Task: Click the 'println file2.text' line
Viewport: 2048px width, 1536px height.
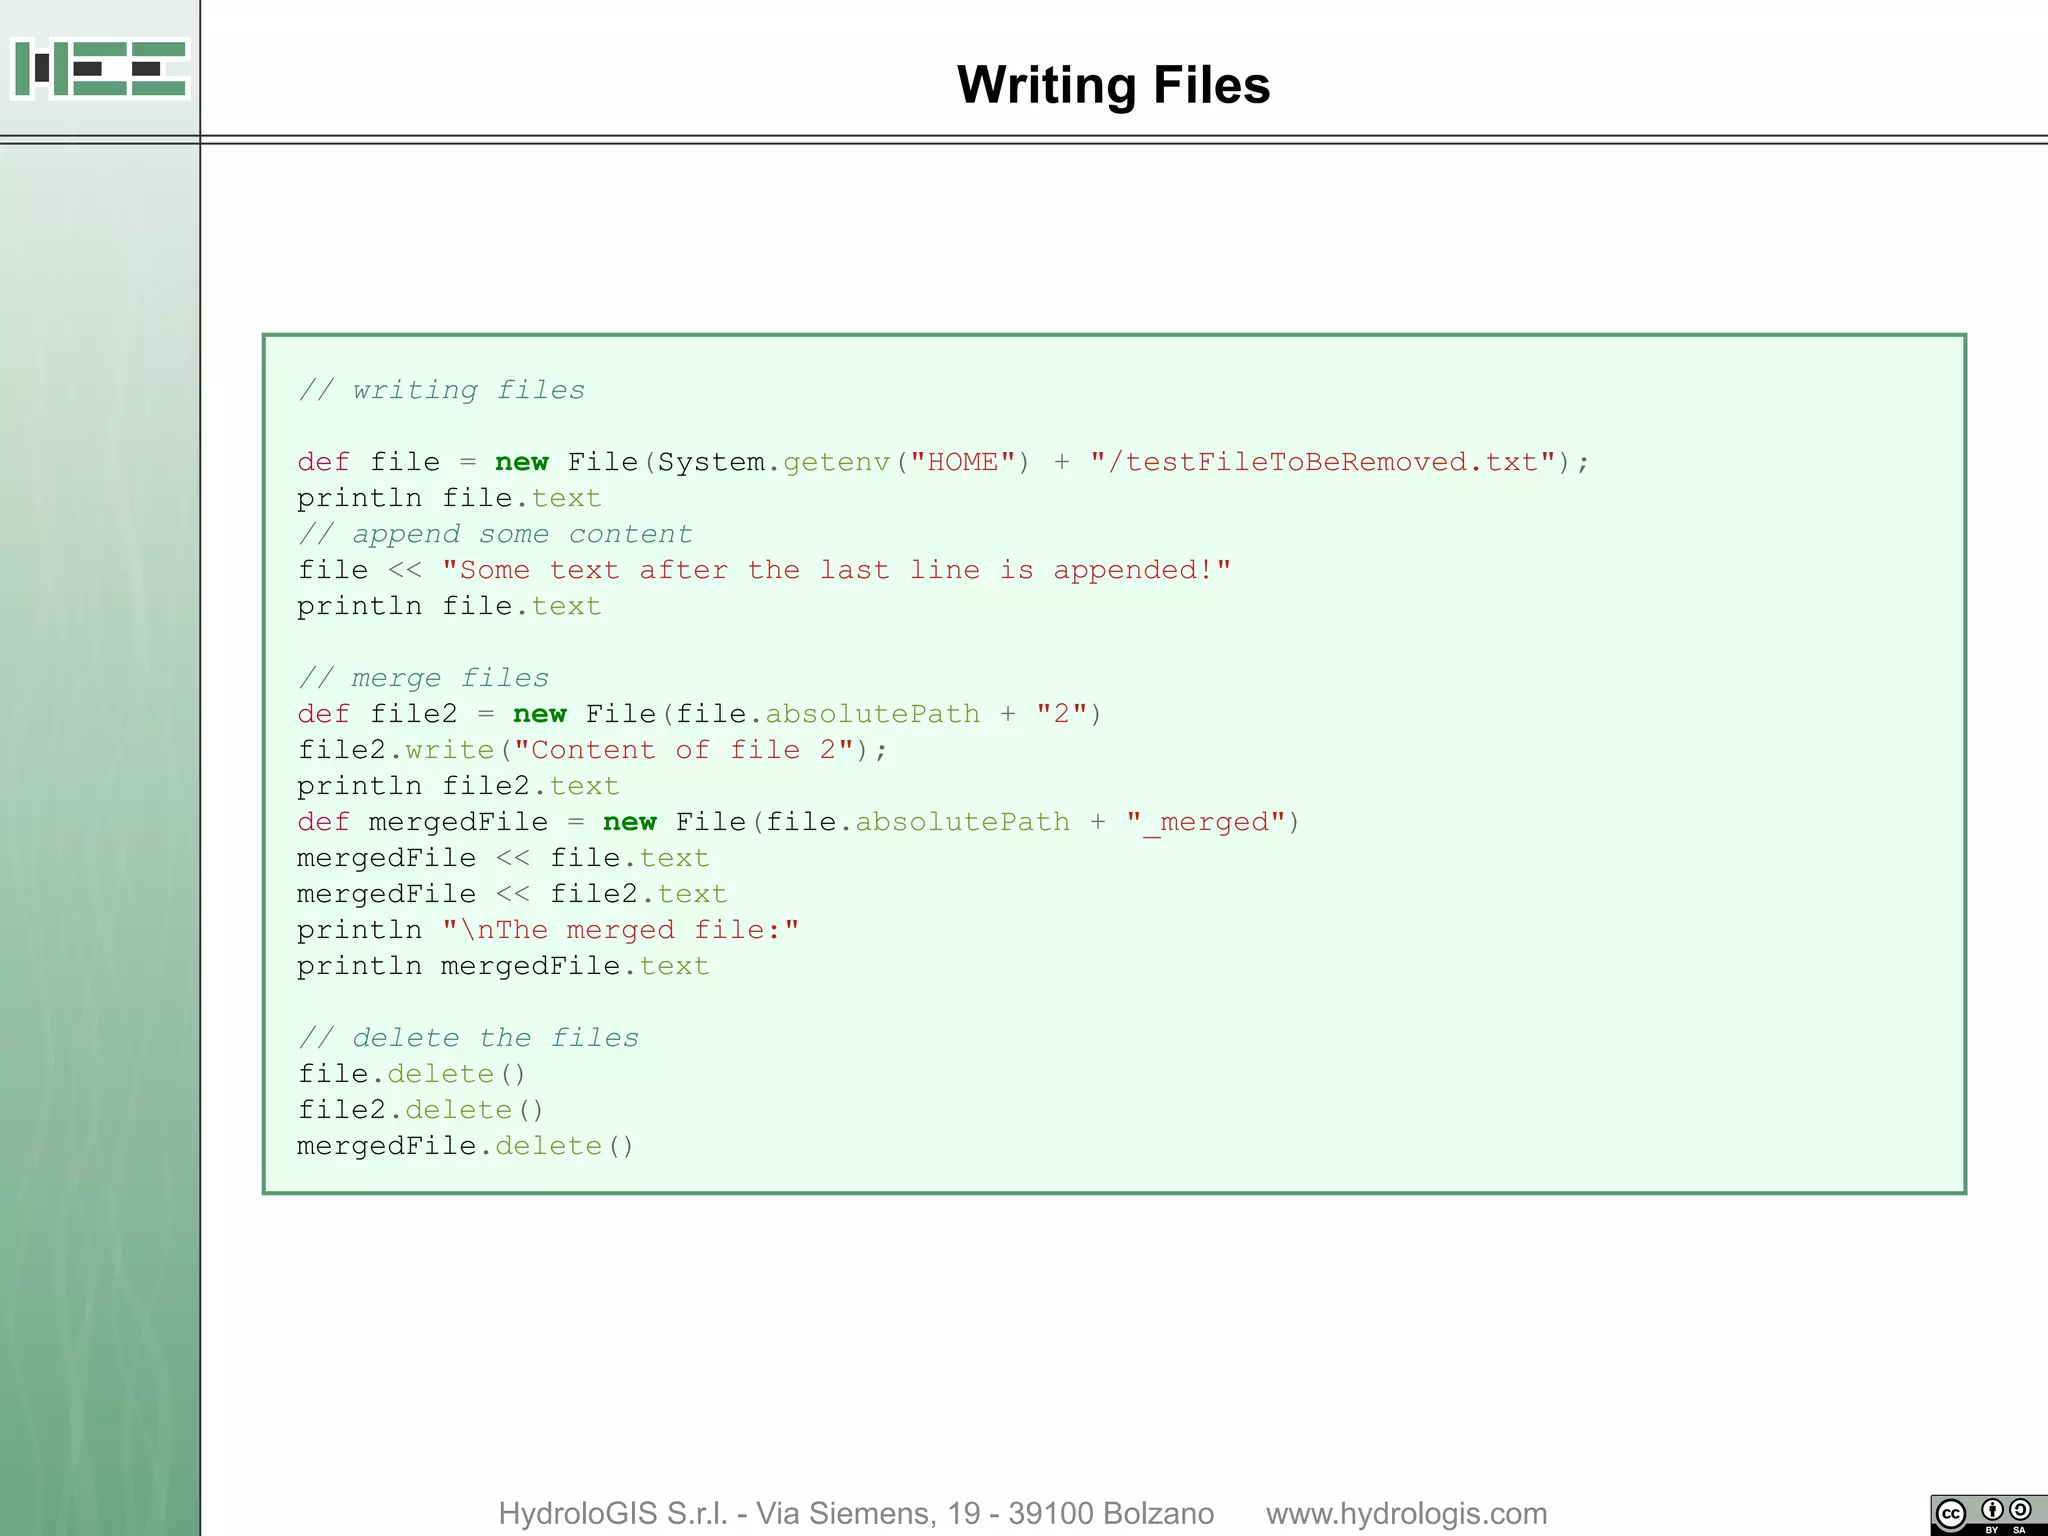Action: coord(458,786)
